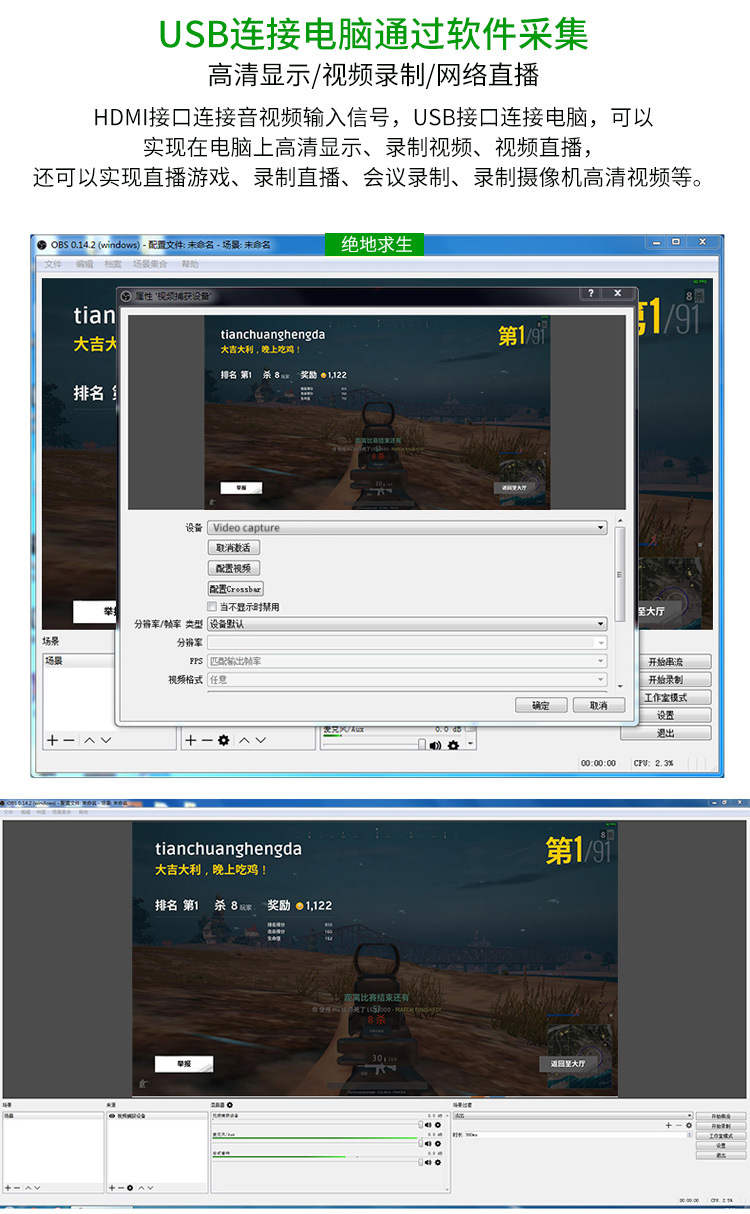Add a scene in upper OBS window
The height and width of the screenshot is (1214, 750).
click(x=51, y=740)
